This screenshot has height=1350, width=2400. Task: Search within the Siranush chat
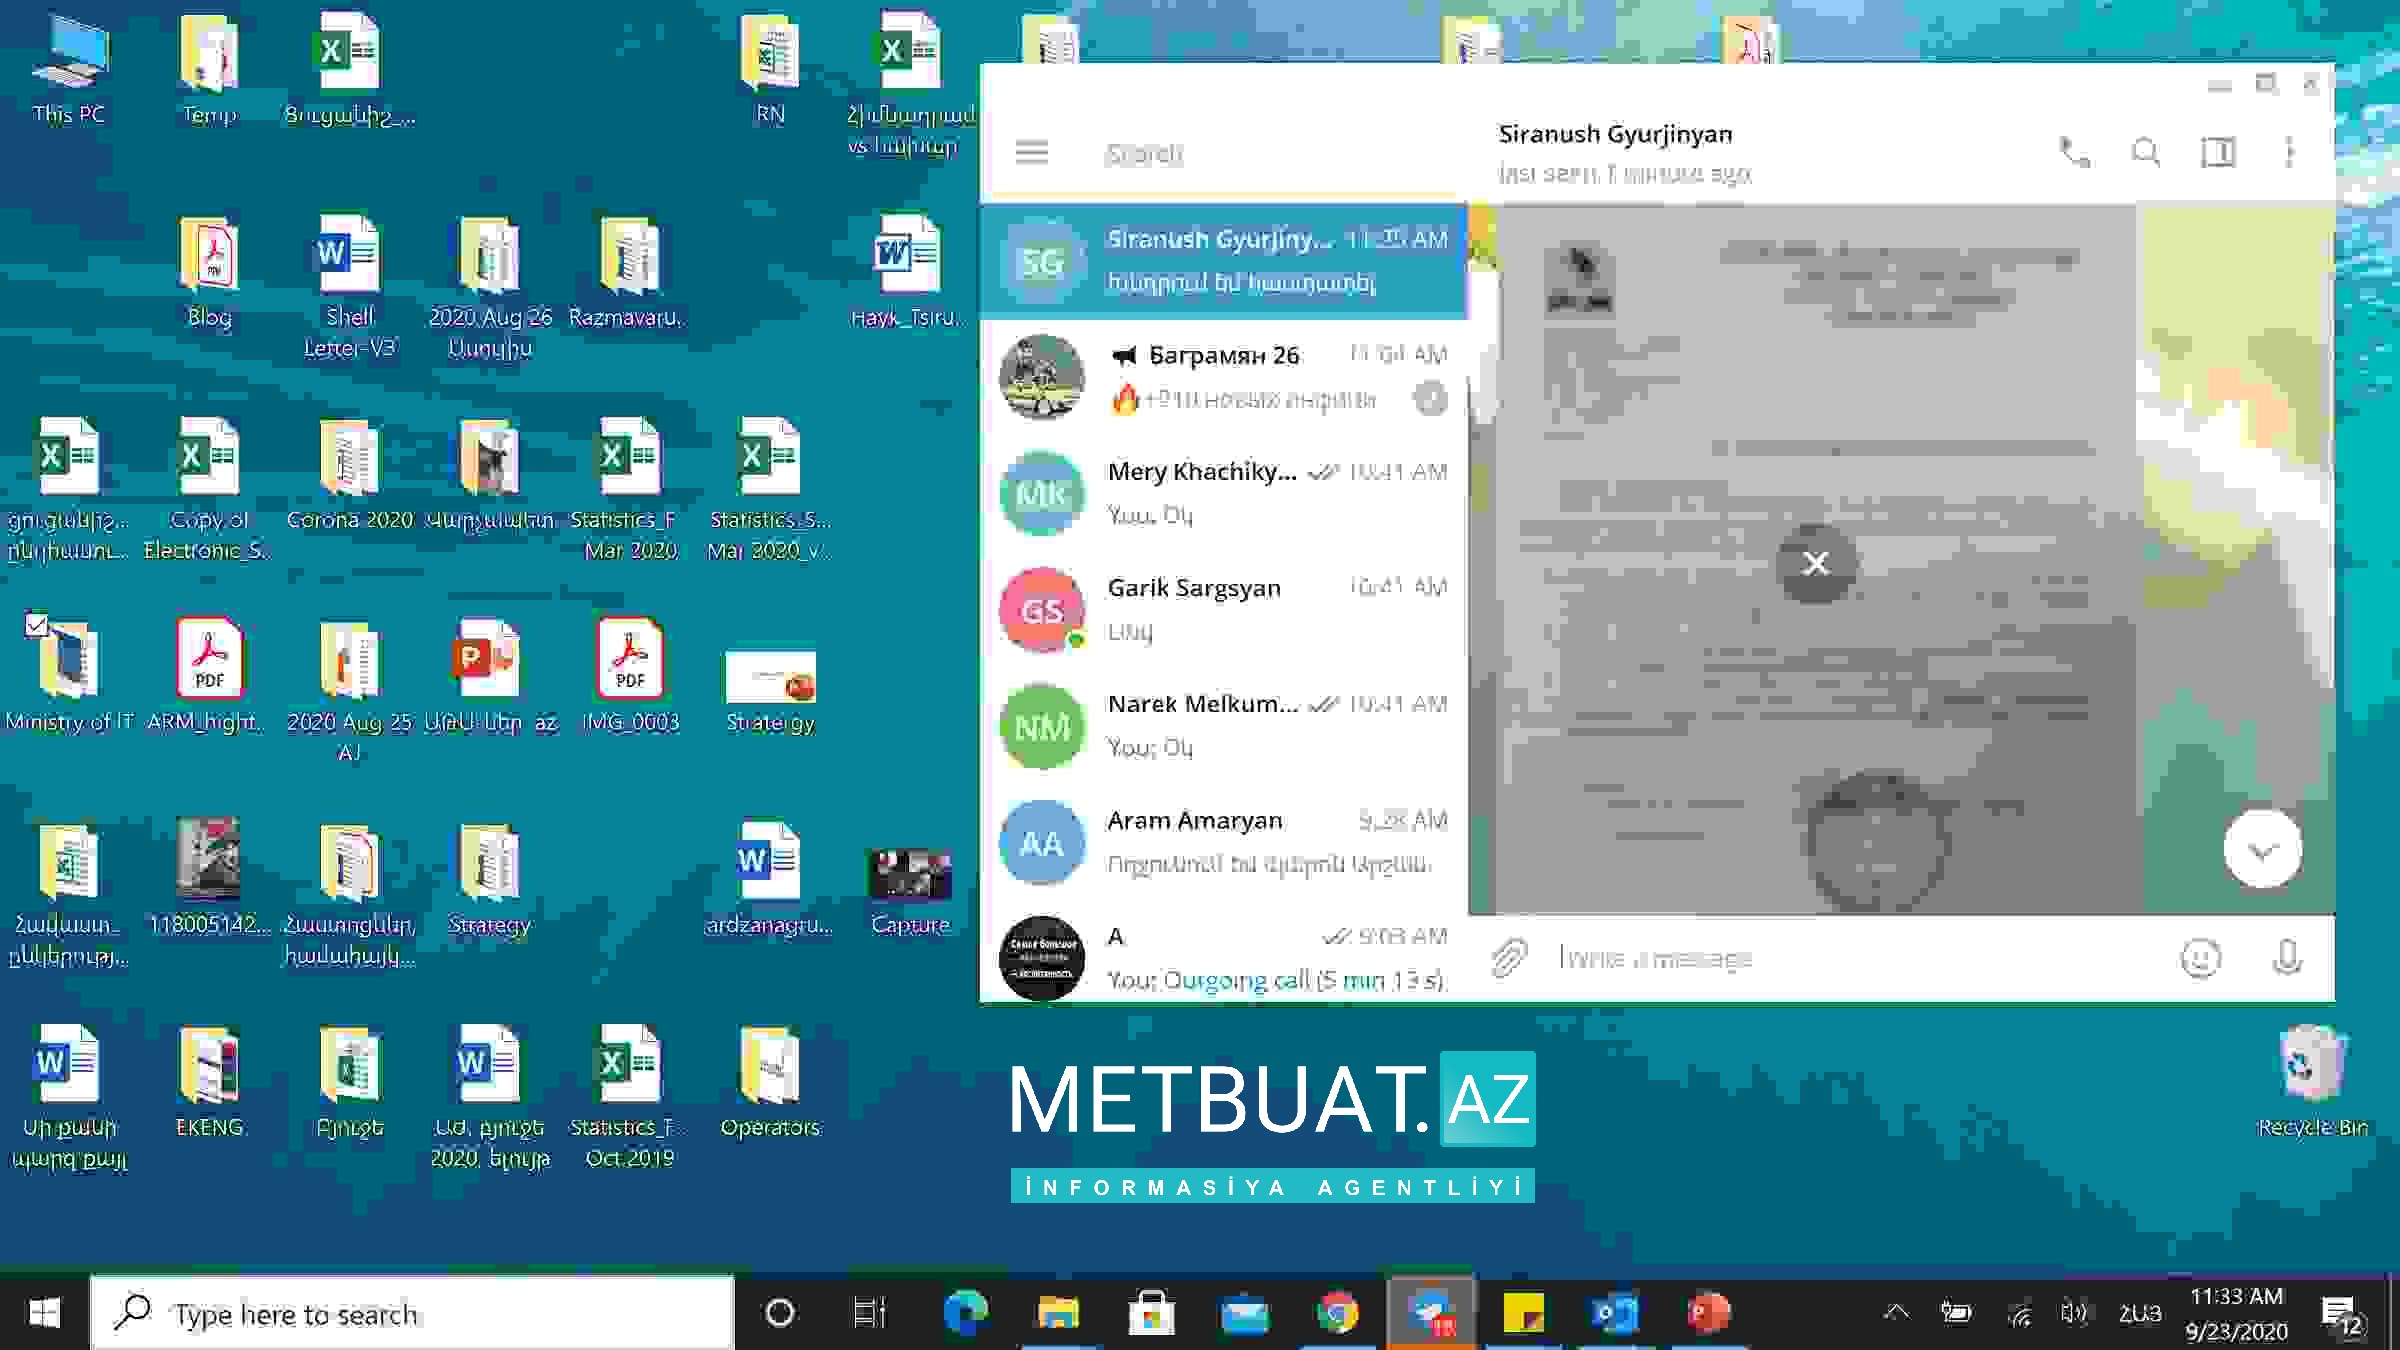click(2146, 153)
